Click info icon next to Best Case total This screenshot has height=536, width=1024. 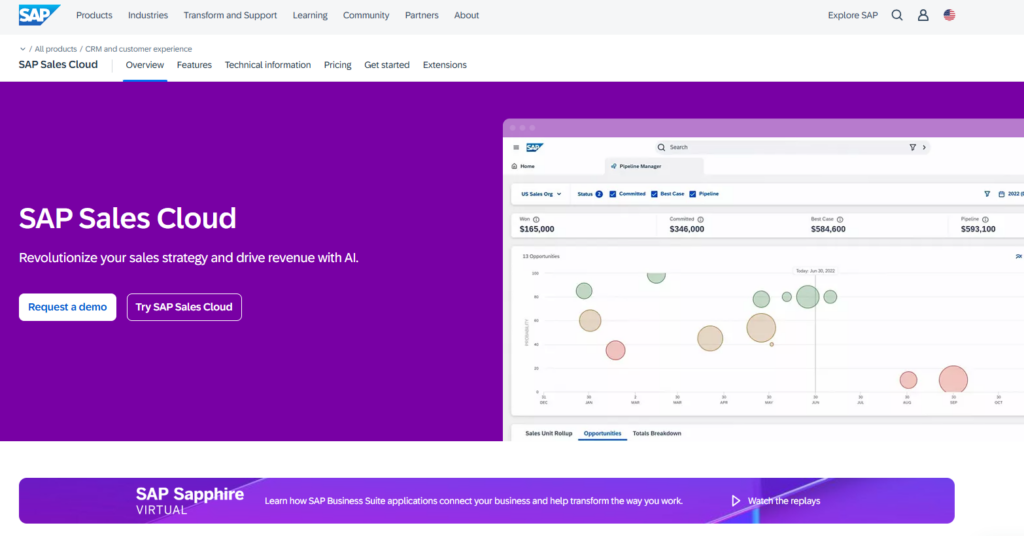pos(840,220)
